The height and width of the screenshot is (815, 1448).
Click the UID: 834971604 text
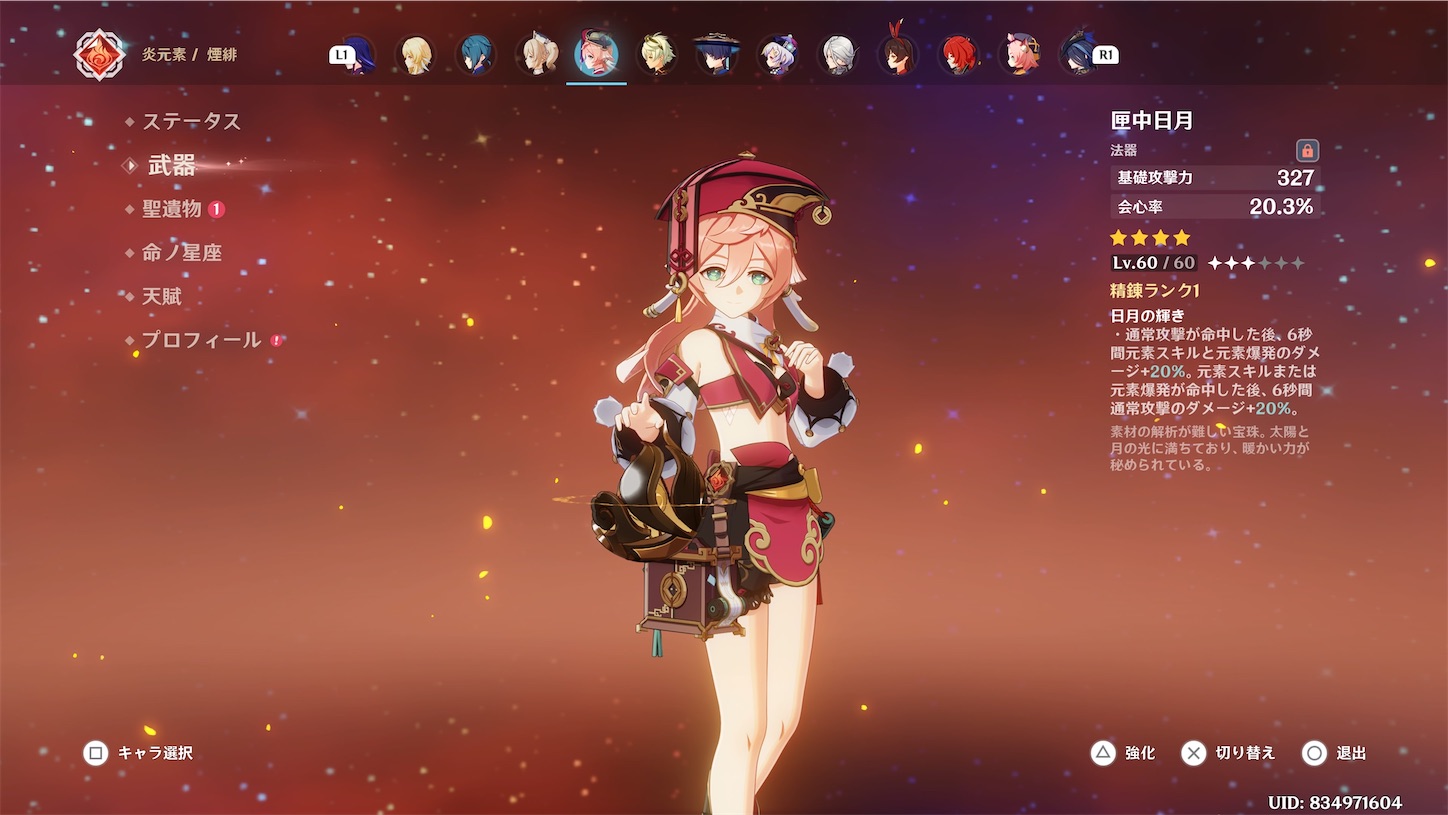(x=1335, y=803)
